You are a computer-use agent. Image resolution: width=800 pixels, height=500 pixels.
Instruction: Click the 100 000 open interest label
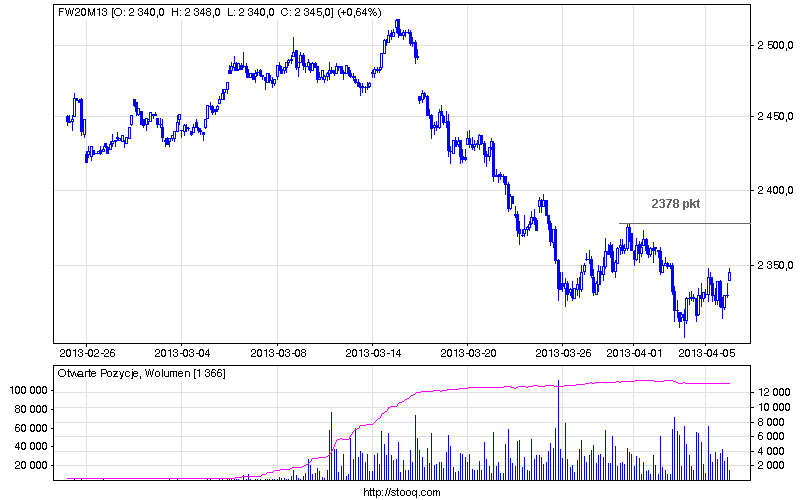coord(29,390)
